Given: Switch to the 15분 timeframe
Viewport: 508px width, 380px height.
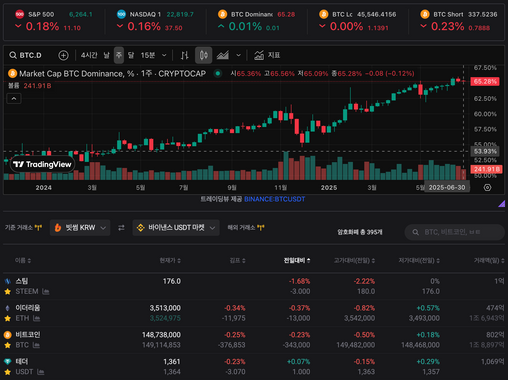Looking at the screenshot, I should (148, 55).
